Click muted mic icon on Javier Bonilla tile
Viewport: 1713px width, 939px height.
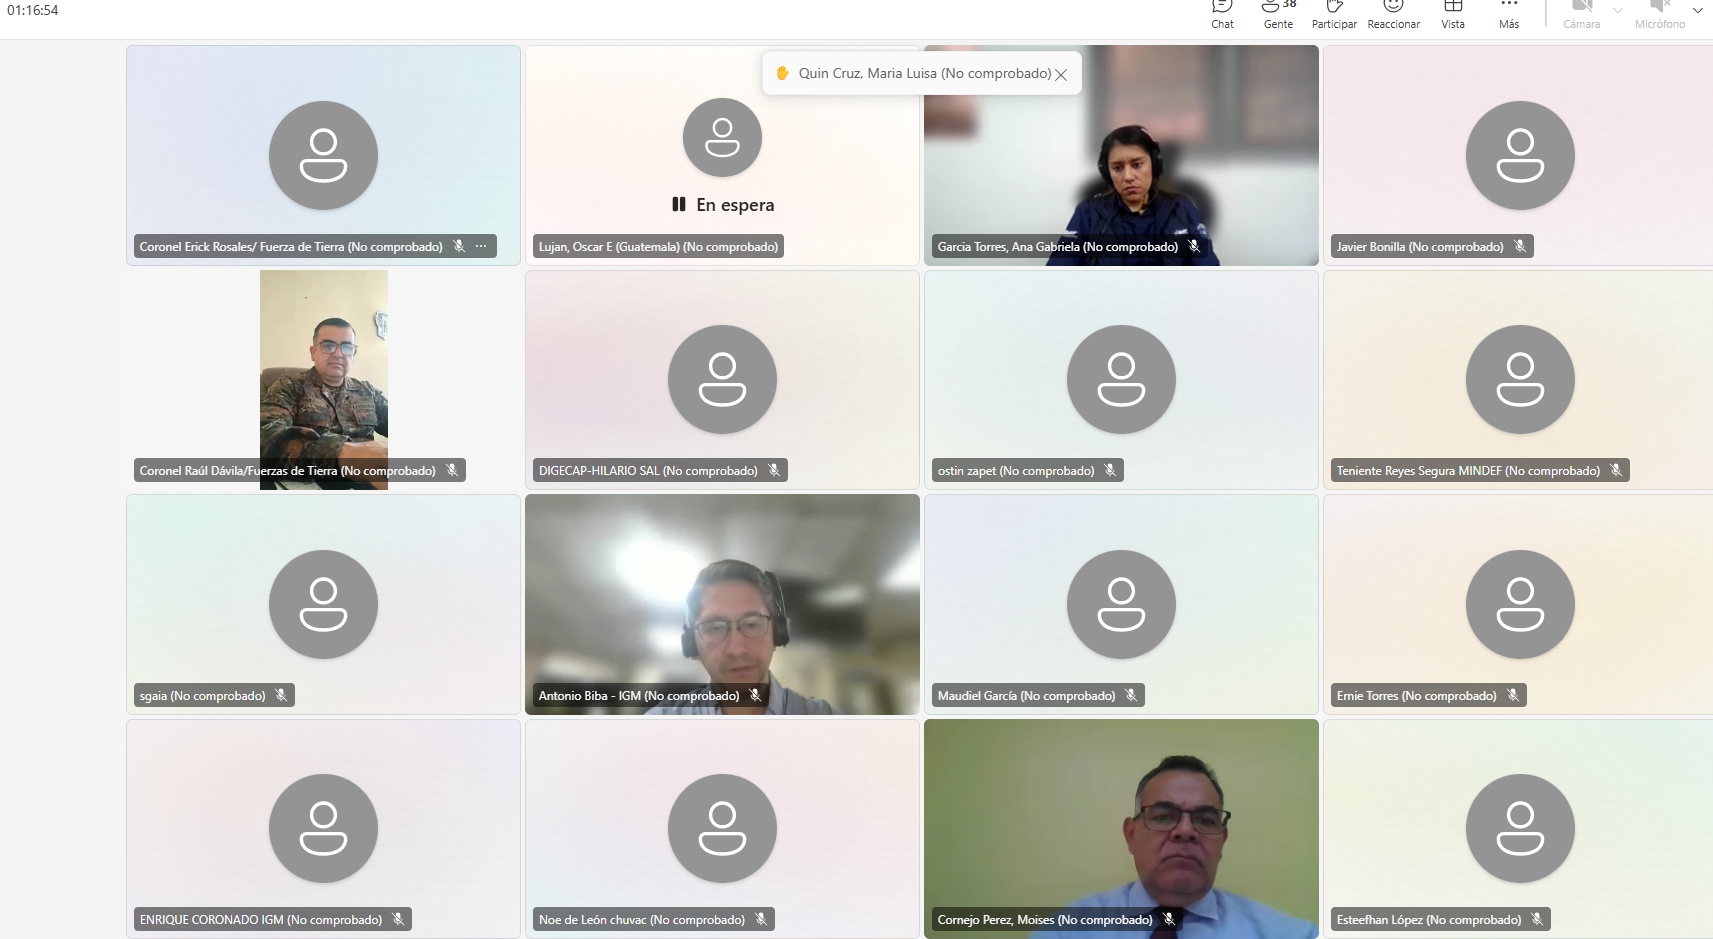[x=1520, y=246]
